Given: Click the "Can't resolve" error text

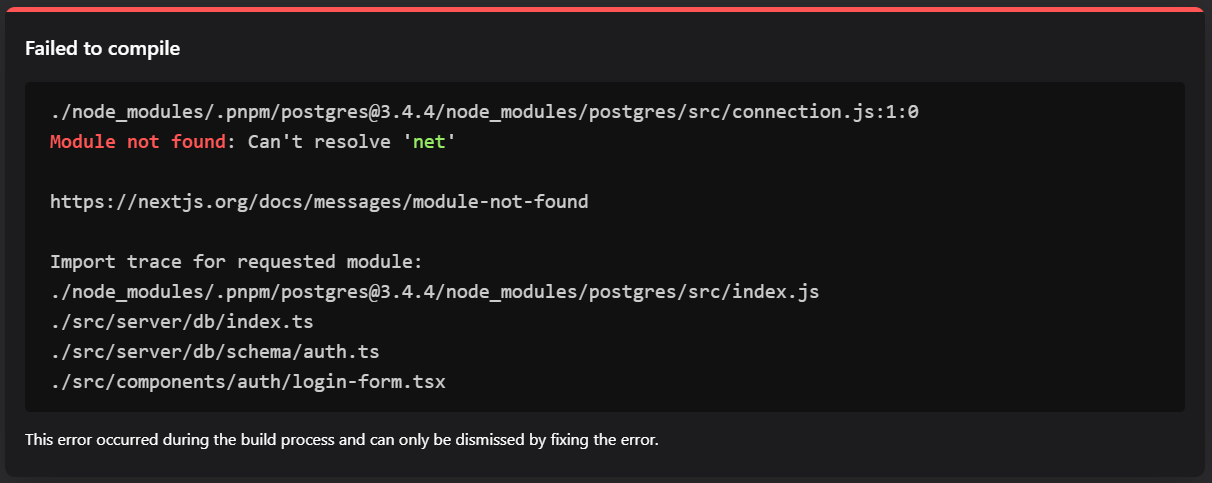Looking at the screenshot, I should (319, 142).
